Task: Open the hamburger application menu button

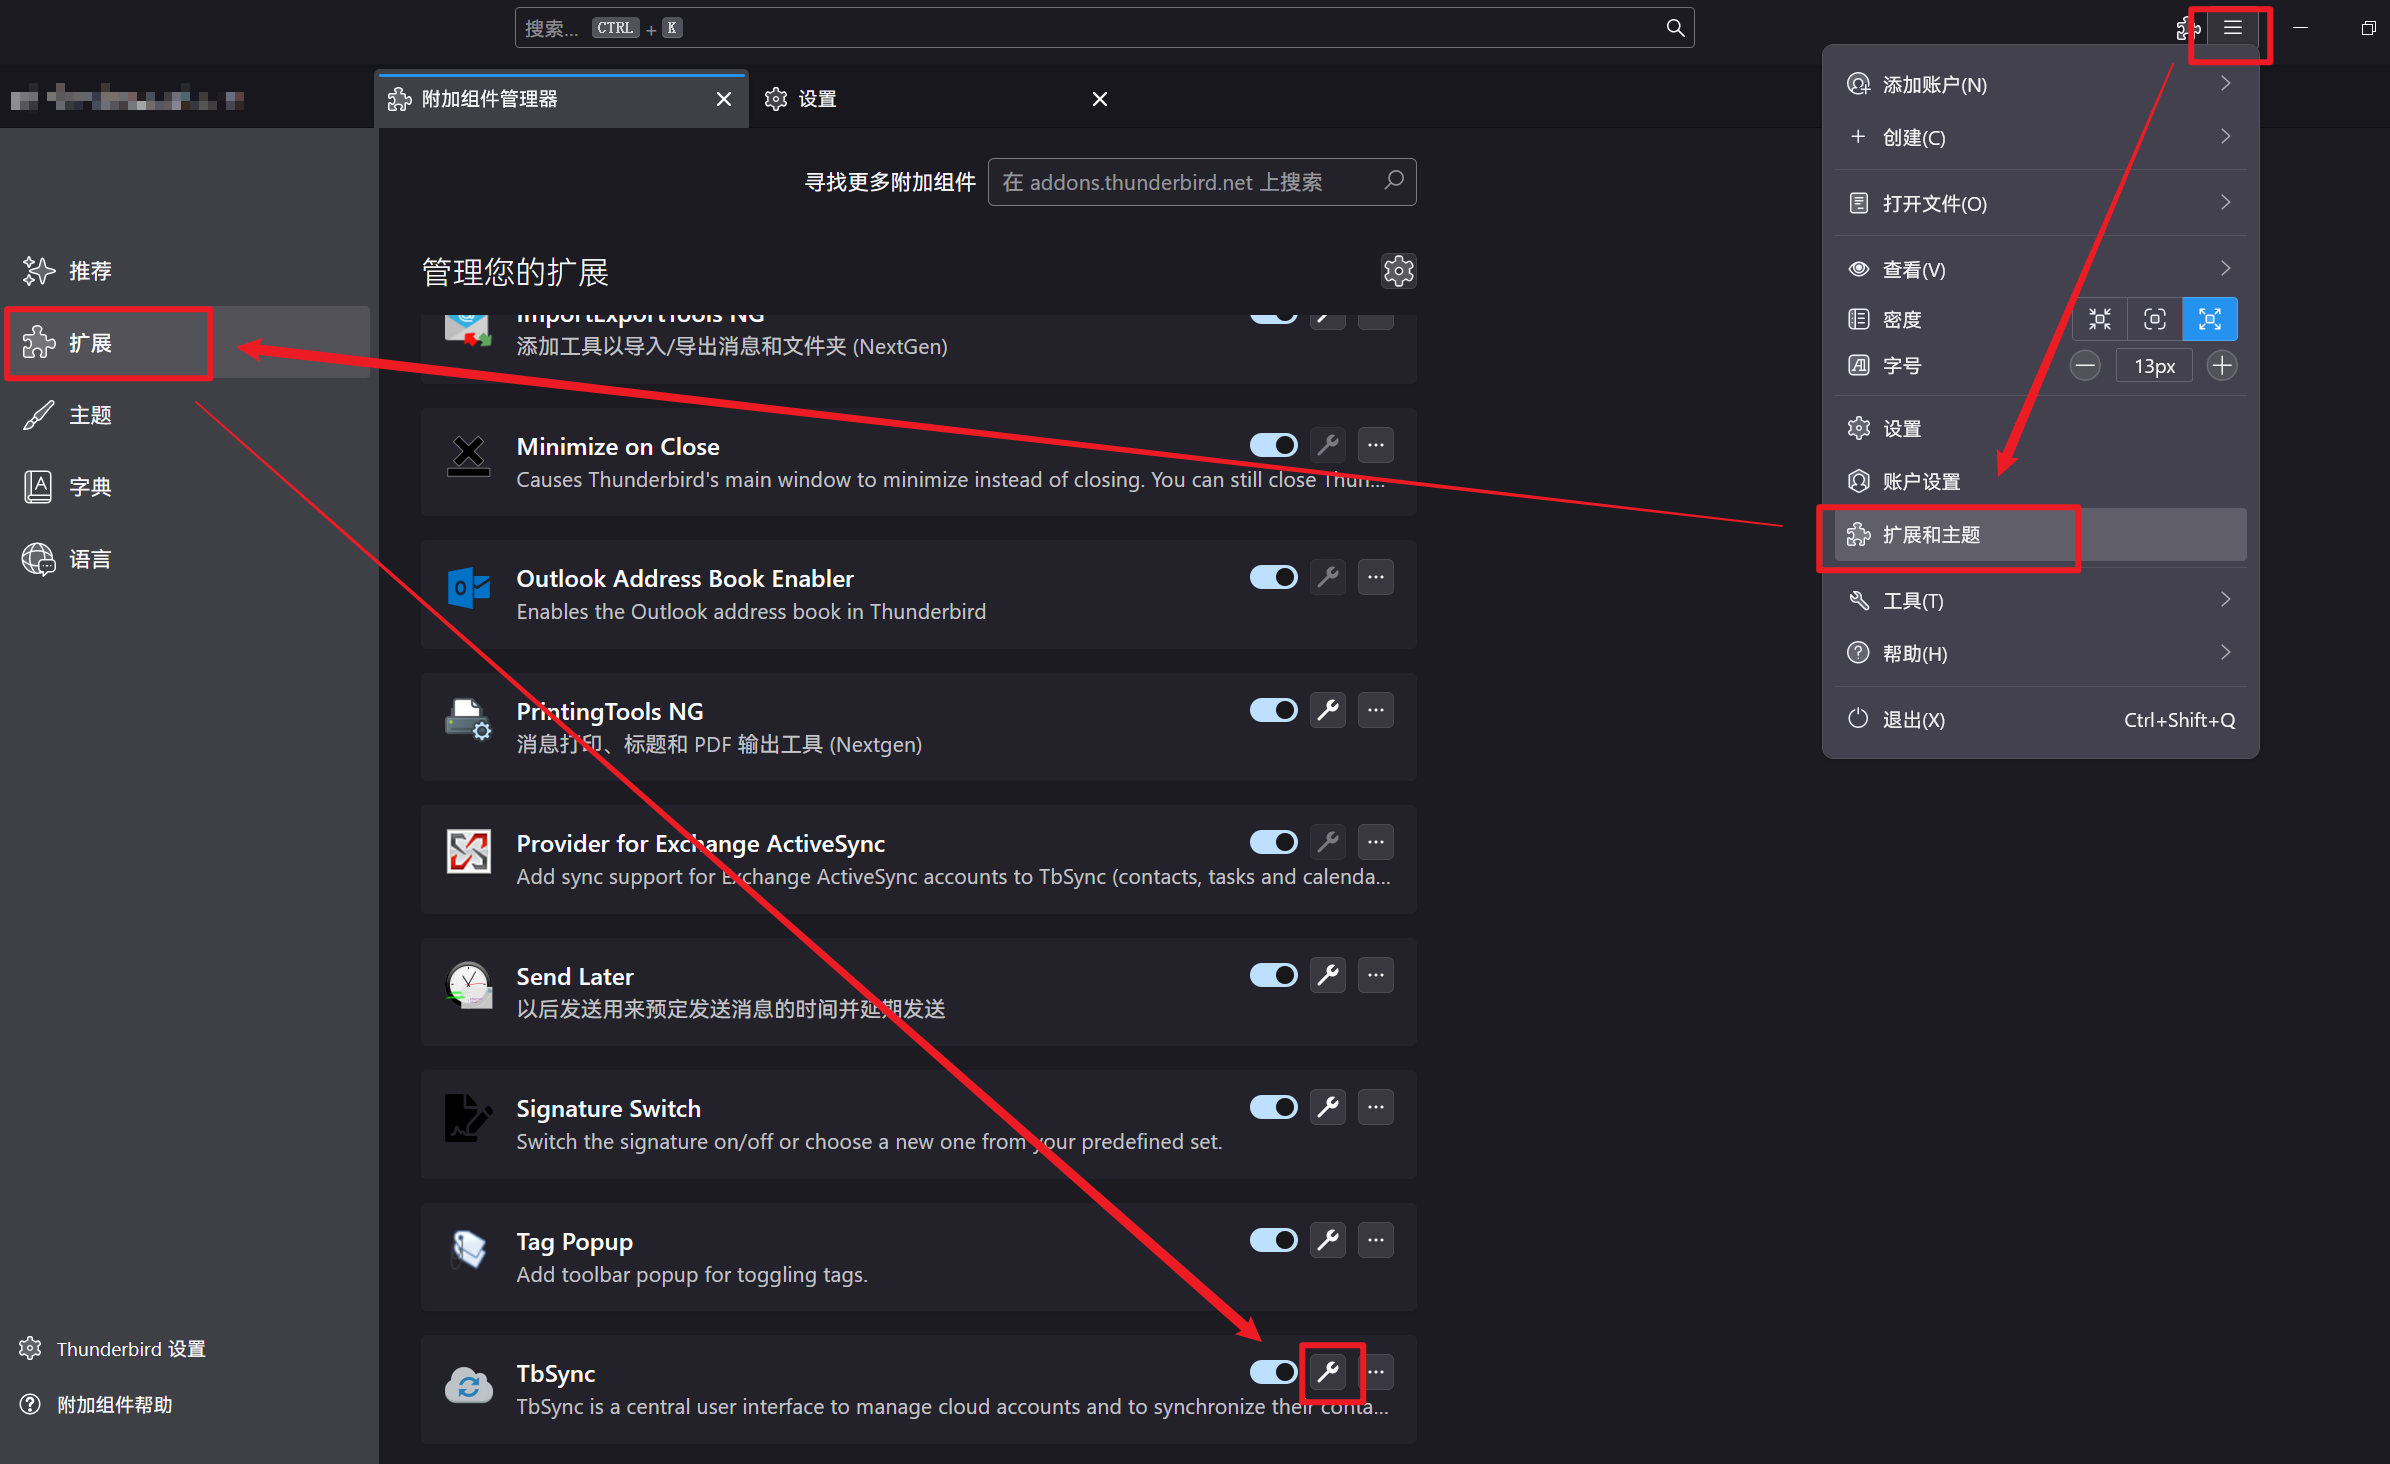Action: tap(2233, 28)
